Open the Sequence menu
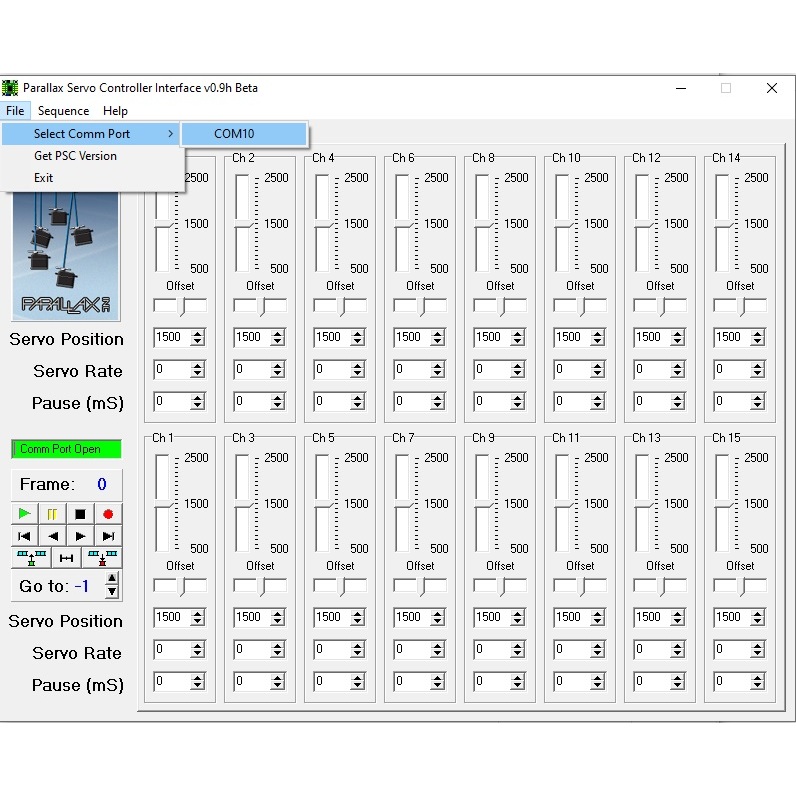Image resolution: width=796 pixels, height=796 pixels. coord(63,111)
